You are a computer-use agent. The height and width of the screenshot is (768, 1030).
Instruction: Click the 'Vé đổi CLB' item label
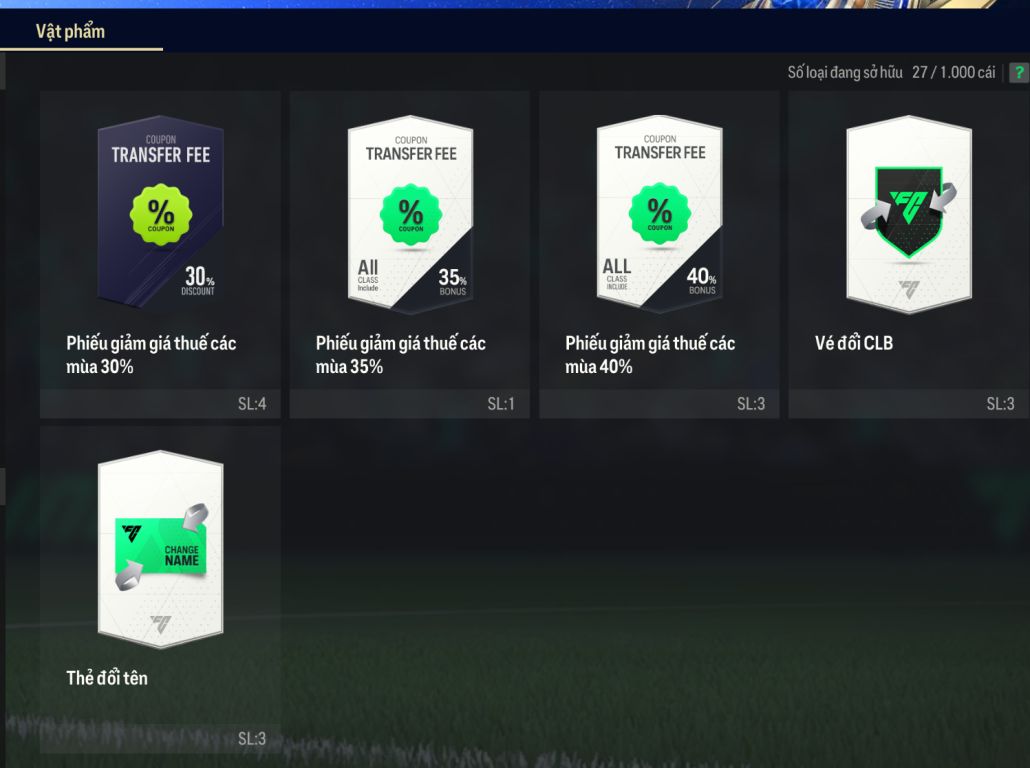tap(854, 343)
